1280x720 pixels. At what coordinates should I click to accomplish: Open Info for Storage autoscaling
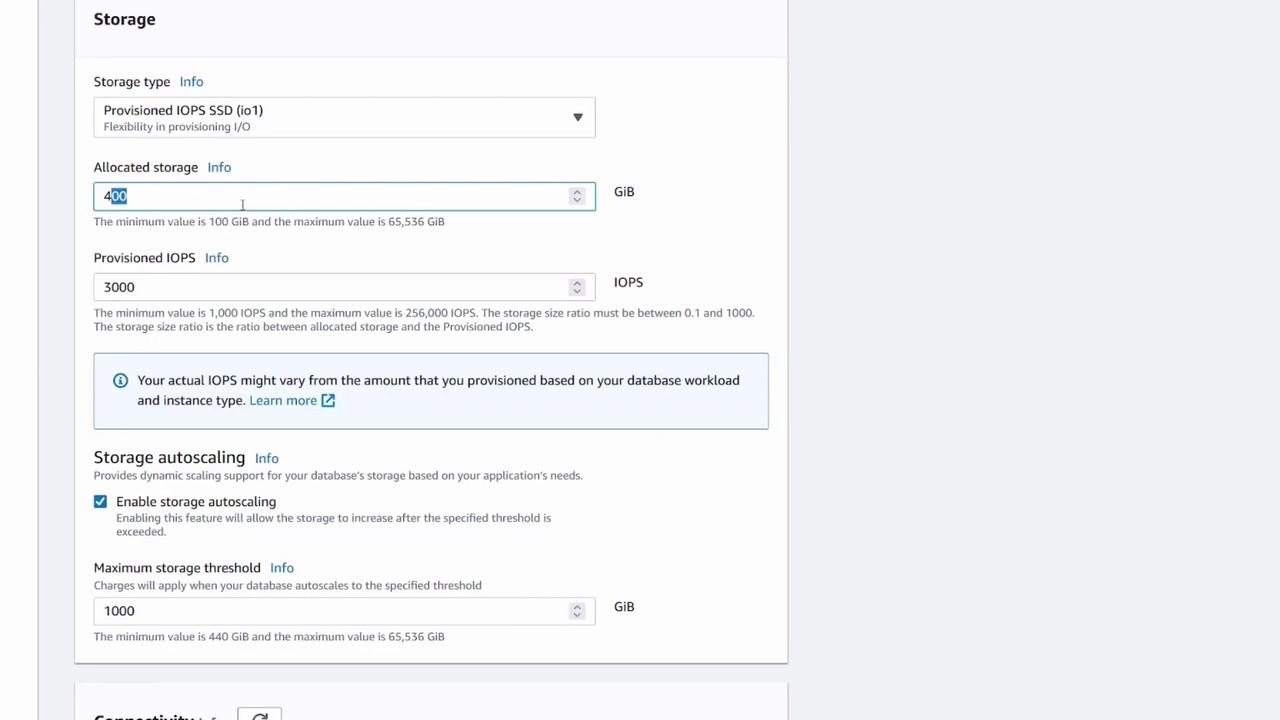click(266, 459)
